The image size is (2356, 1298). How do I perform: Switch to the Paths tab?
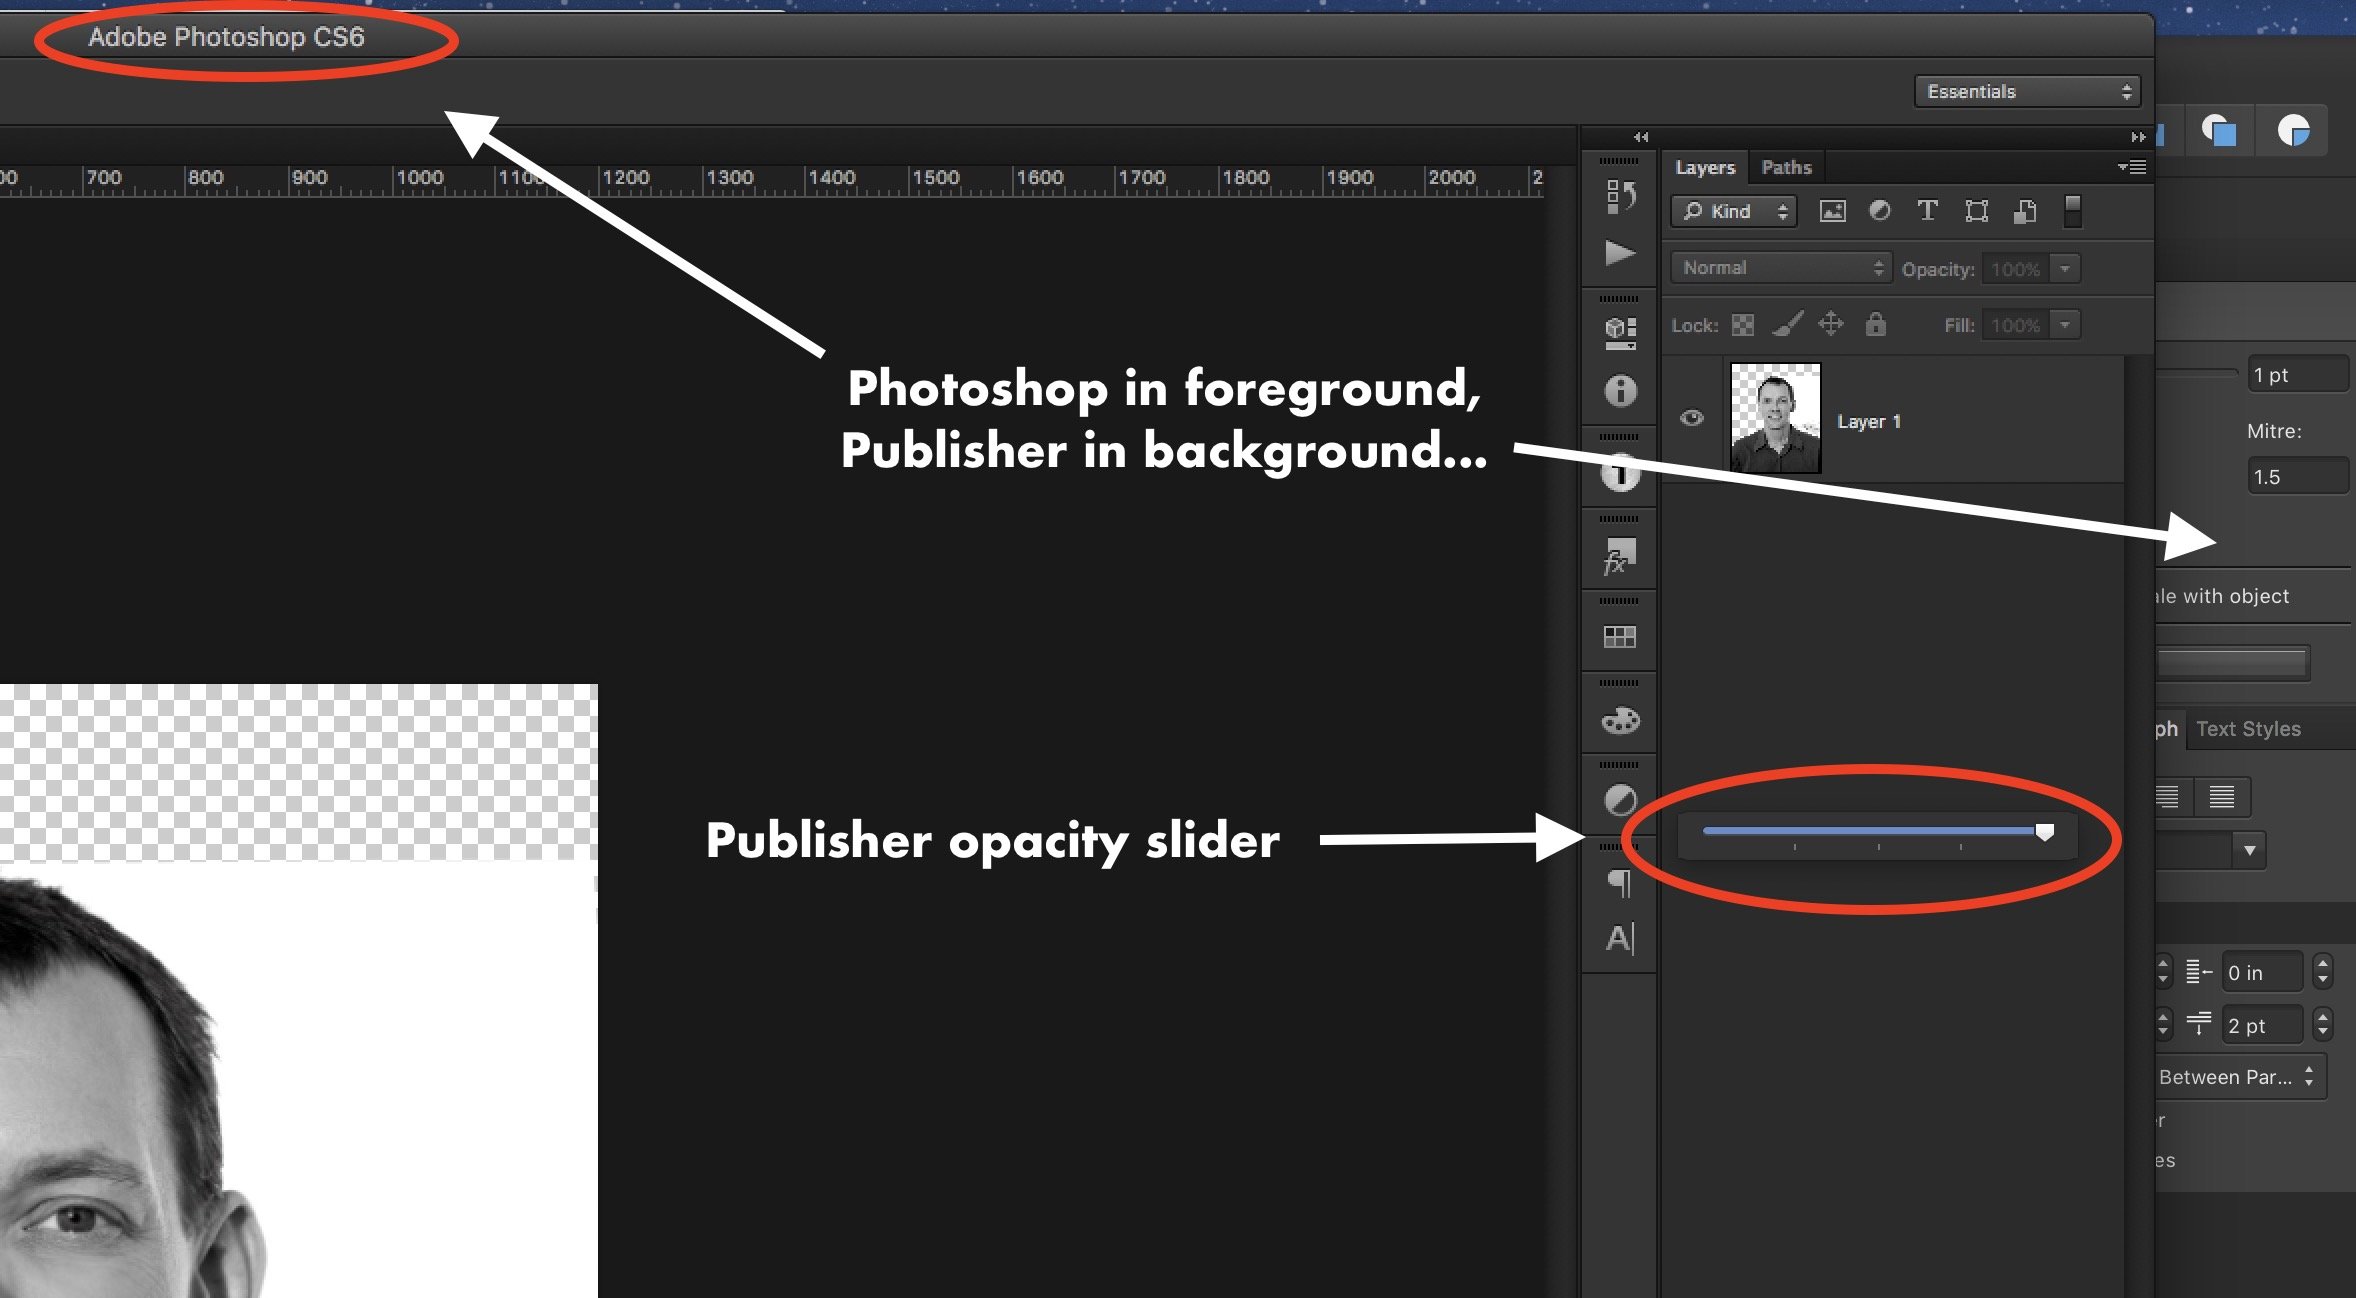(x=1786, y=167)
